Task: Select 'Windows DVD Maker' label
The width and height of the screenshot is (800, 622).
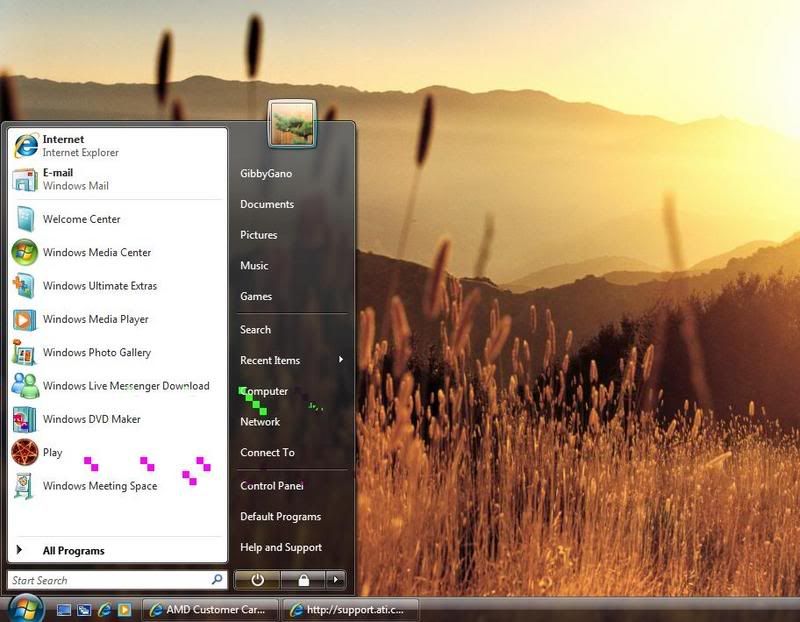Action: coord(92,419)
